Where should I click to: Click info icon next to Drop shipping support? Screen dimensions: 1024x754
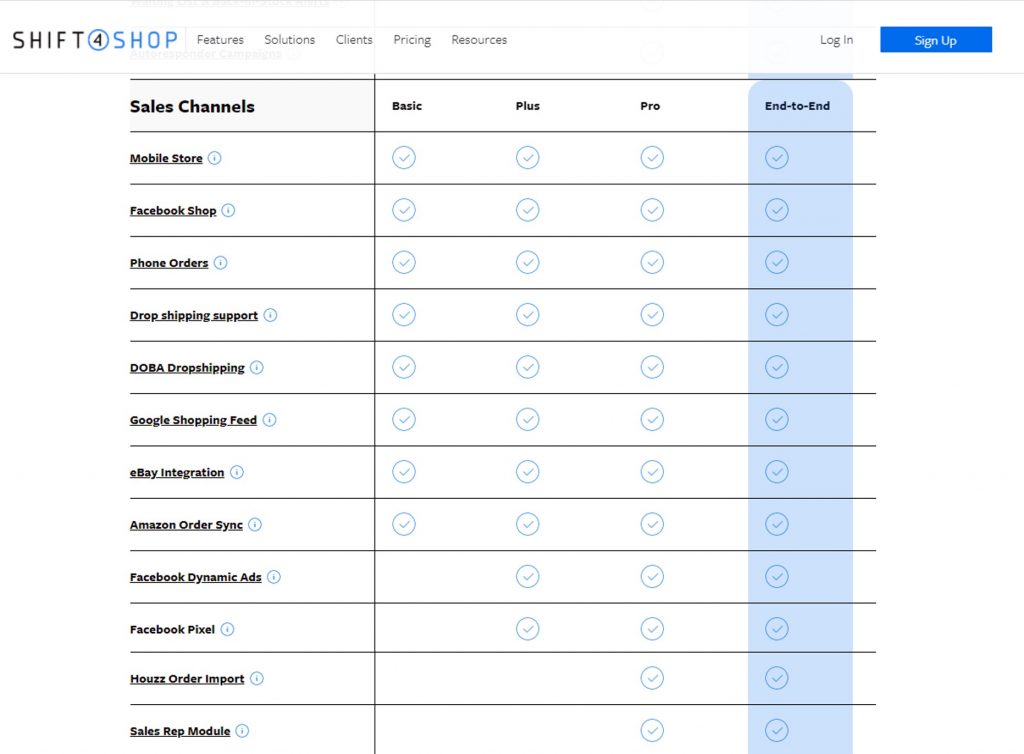pos(270,315)
